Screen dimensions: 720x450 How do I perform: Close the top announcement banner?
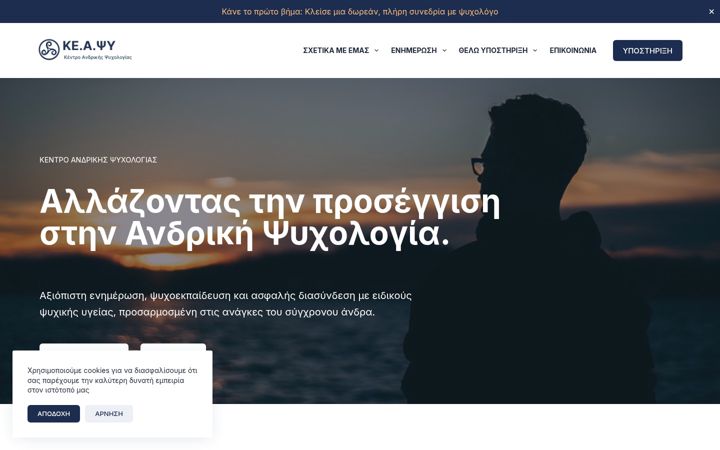(711, 11)
